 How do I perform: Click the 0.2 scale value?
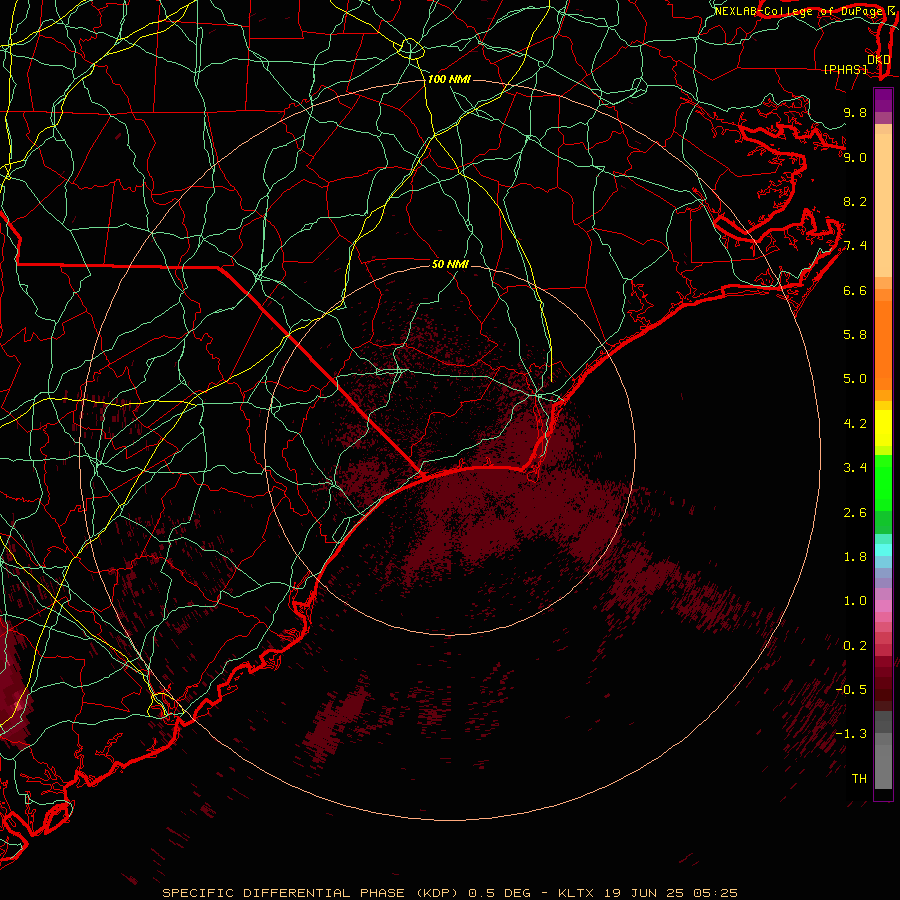[x=855, y=646]
